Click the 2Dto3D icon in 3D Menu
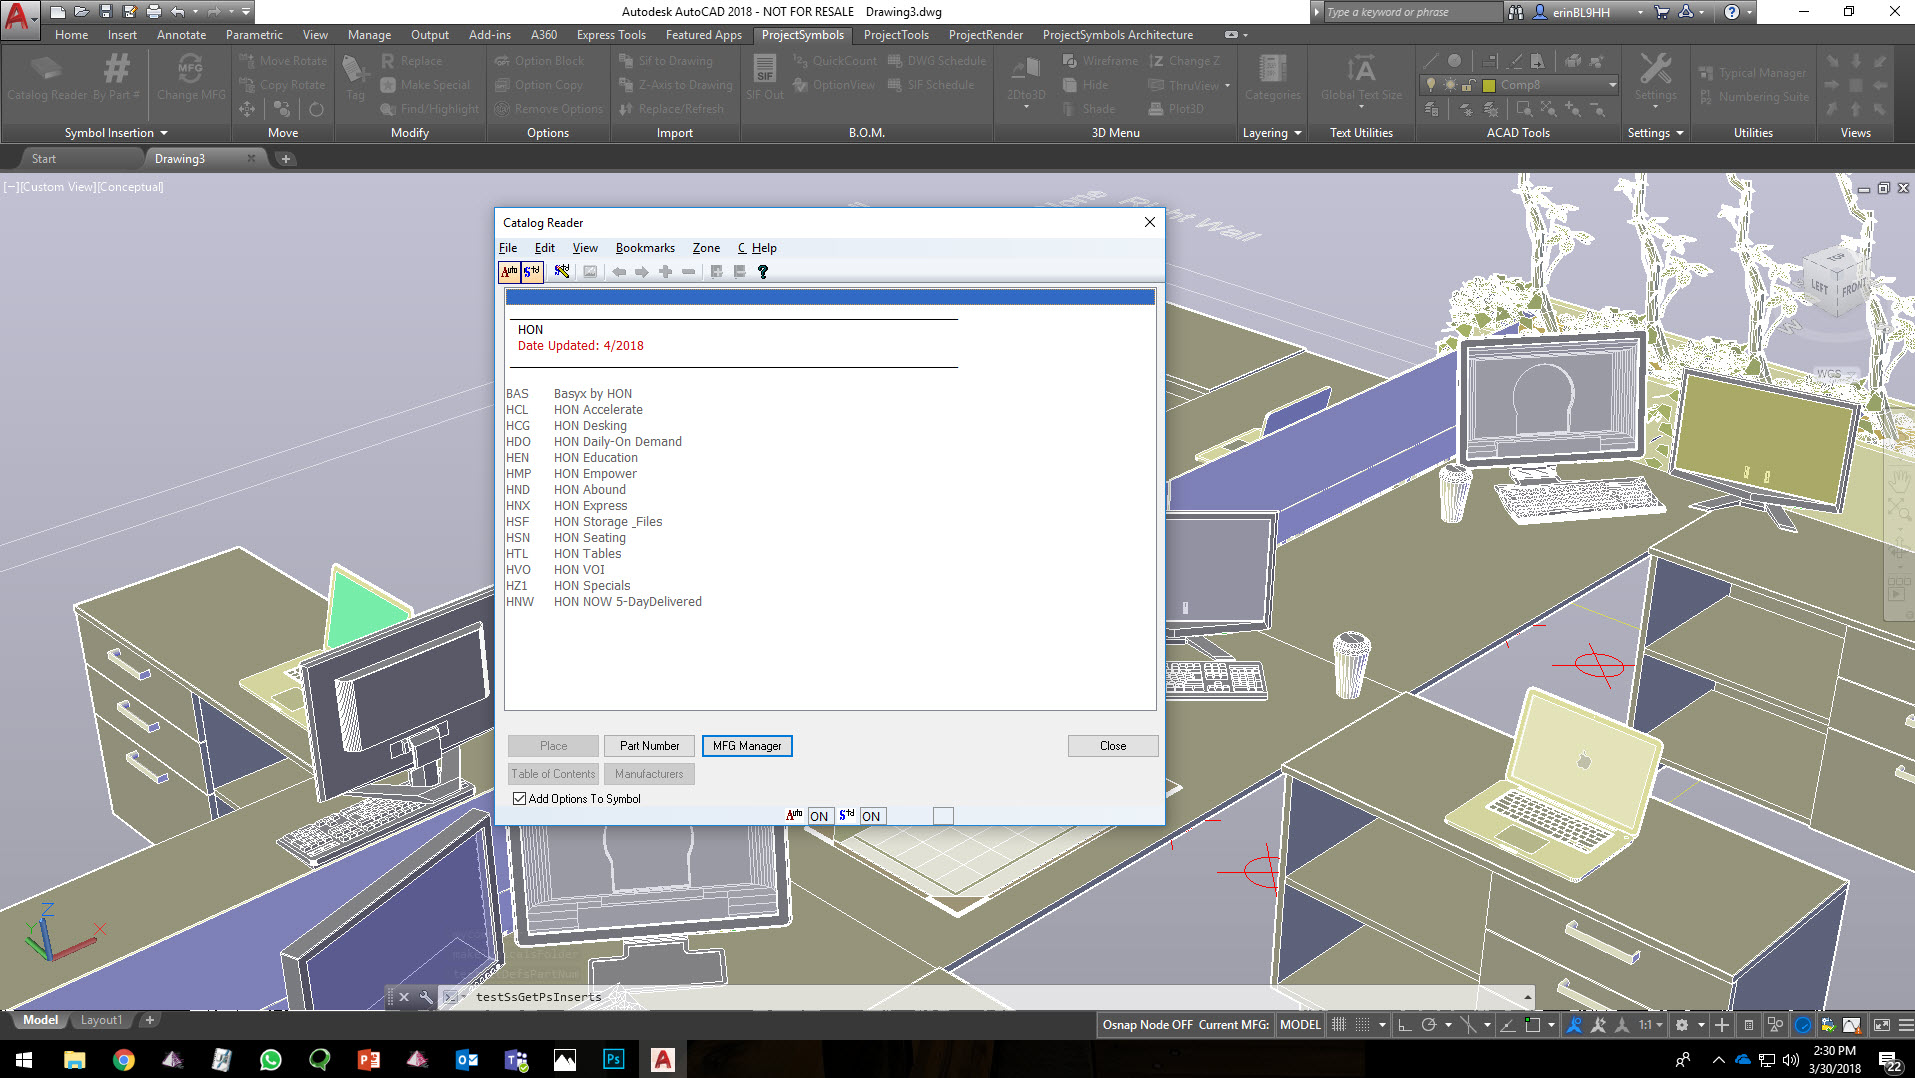 pos(1026,70)
